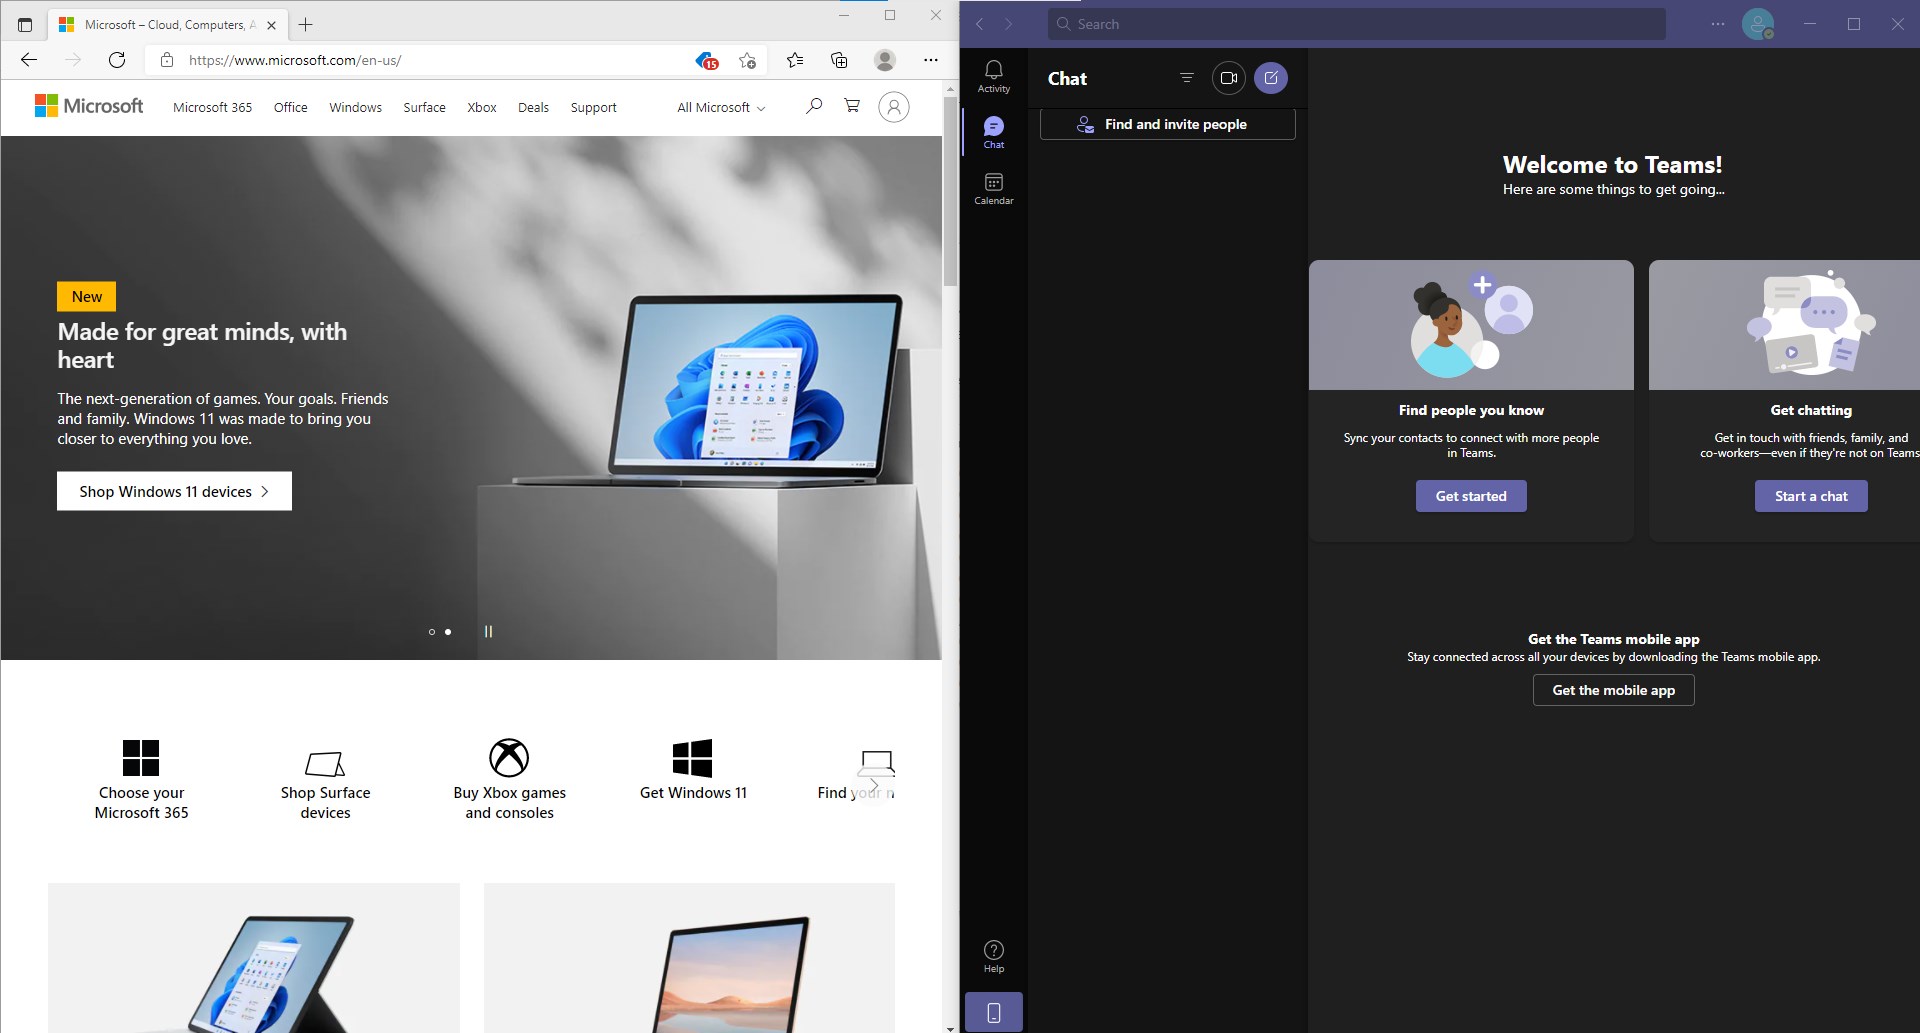Open Surface nav item
Image resolution: width=1920 pixels, height=1033 pixels.
tap(424, 108)
